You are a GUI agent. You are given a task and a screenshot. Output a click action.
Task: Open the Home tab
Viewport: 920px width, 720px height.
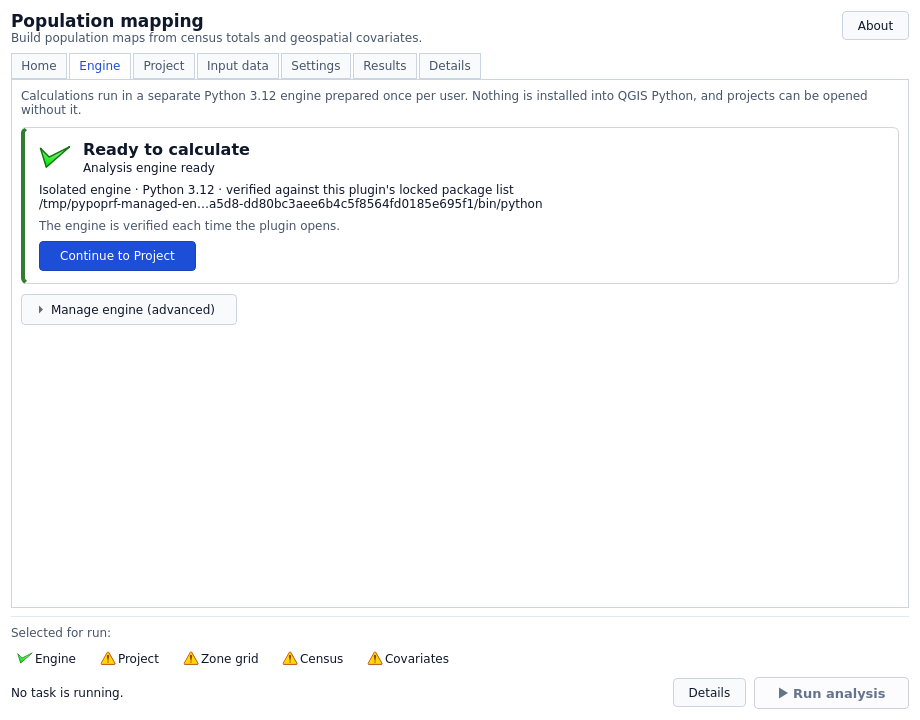(39, 66)
